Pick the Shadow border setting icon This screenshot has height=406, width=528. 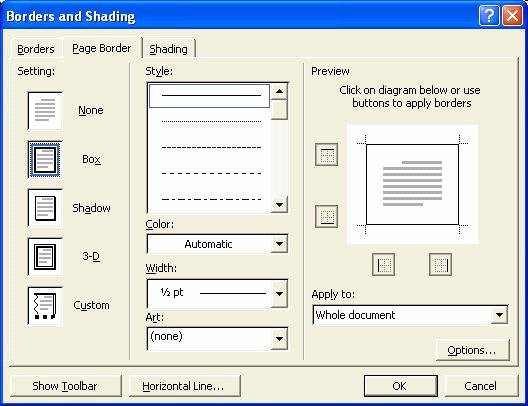(x=45, y=208)
